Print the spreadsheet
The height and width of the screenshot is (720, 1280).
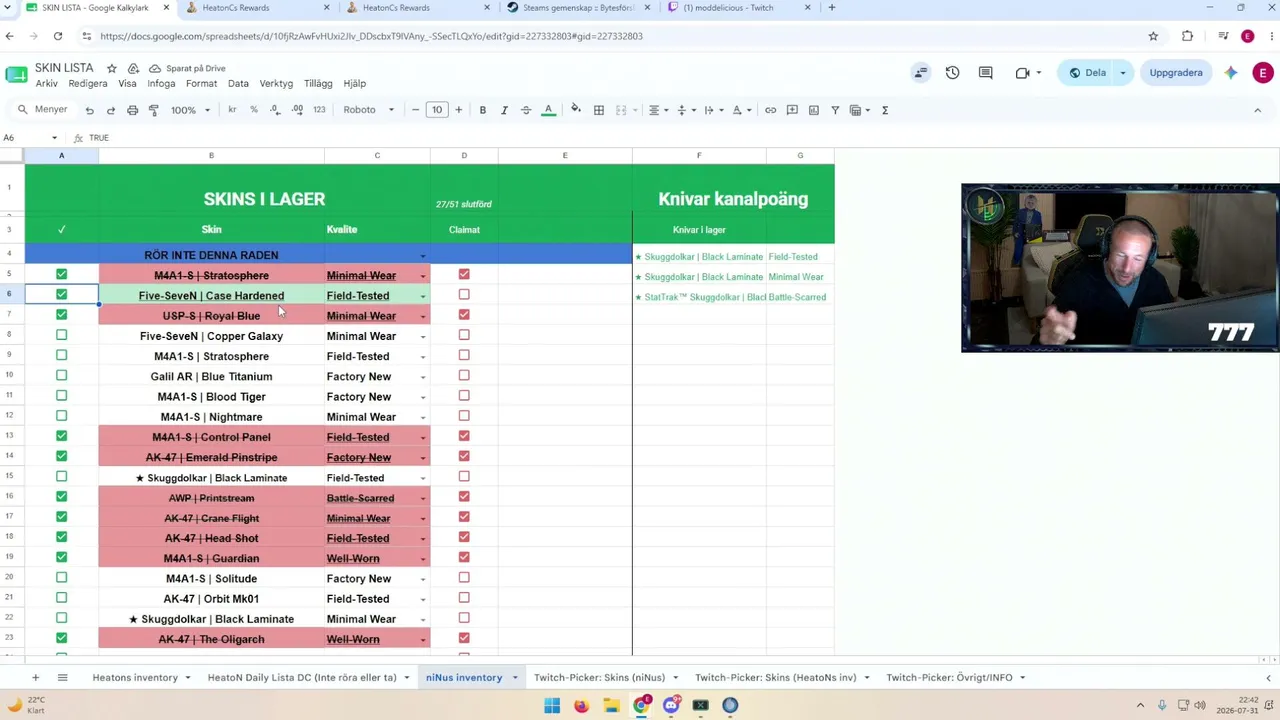pos(132,110)
